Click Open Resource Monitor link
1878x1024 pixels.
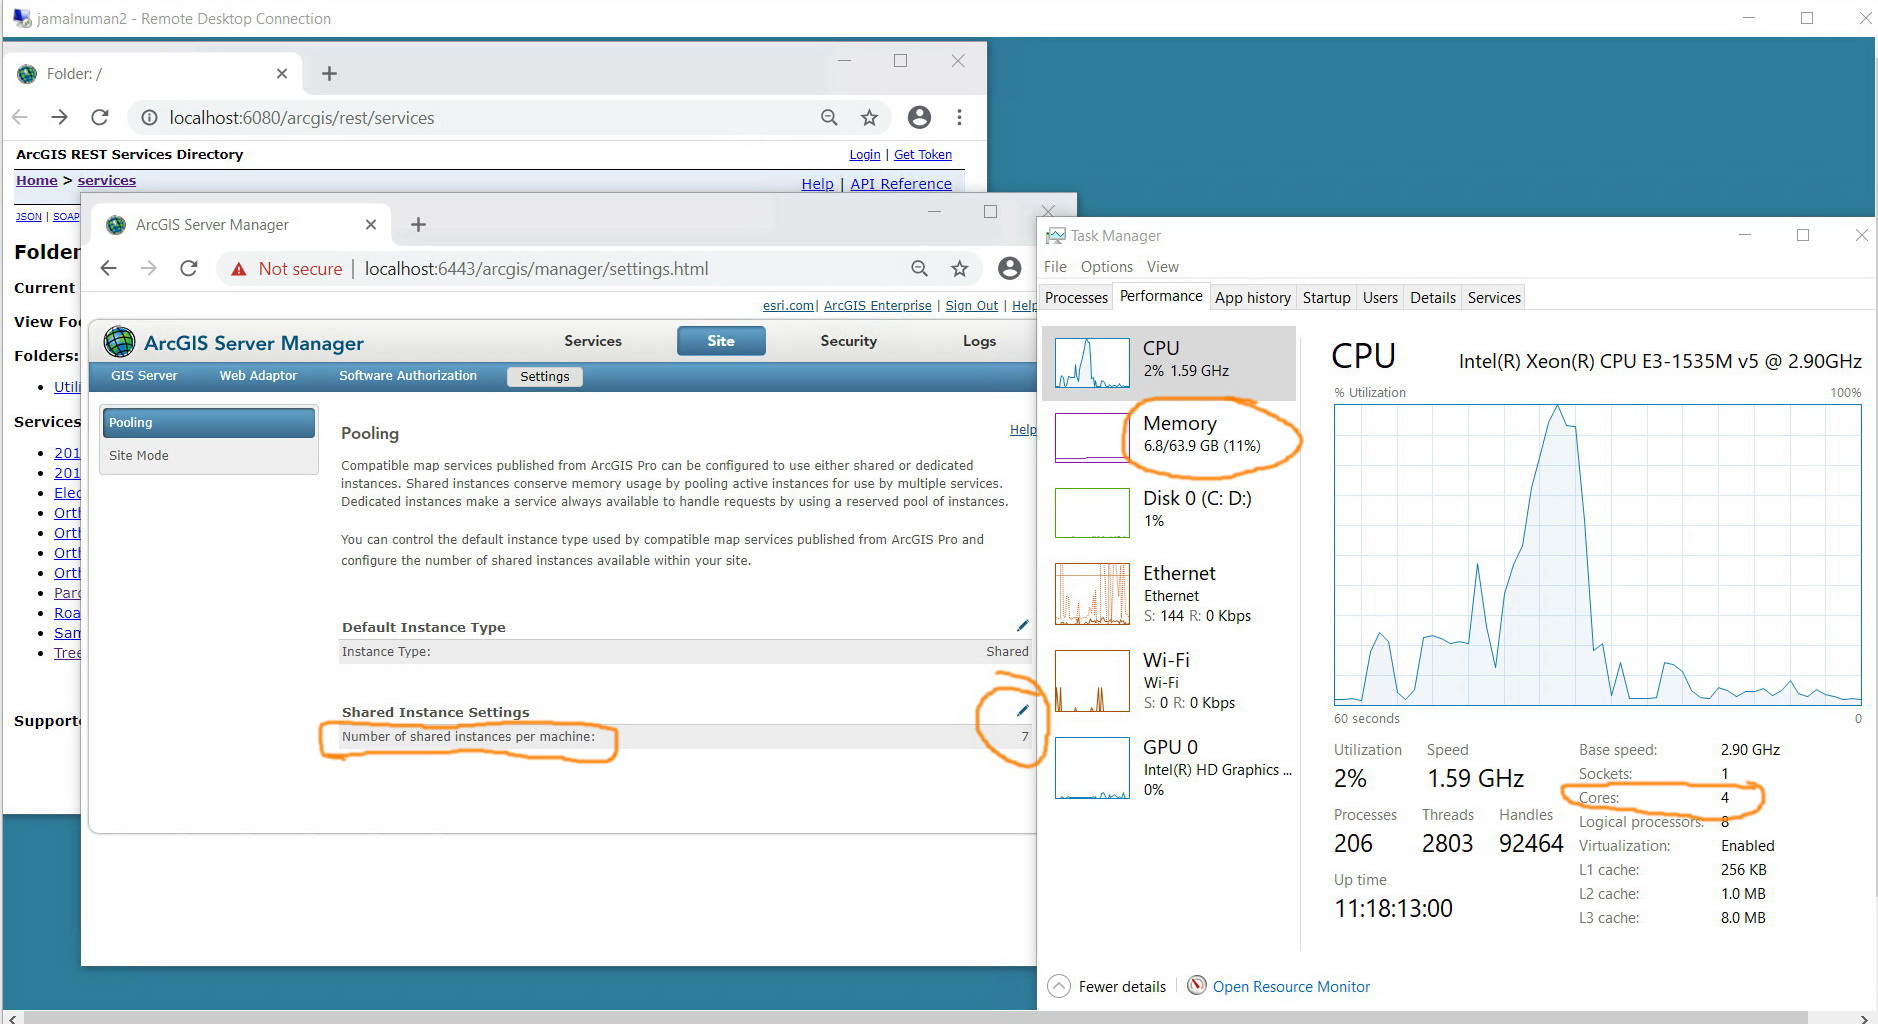tap(1291, 987)
